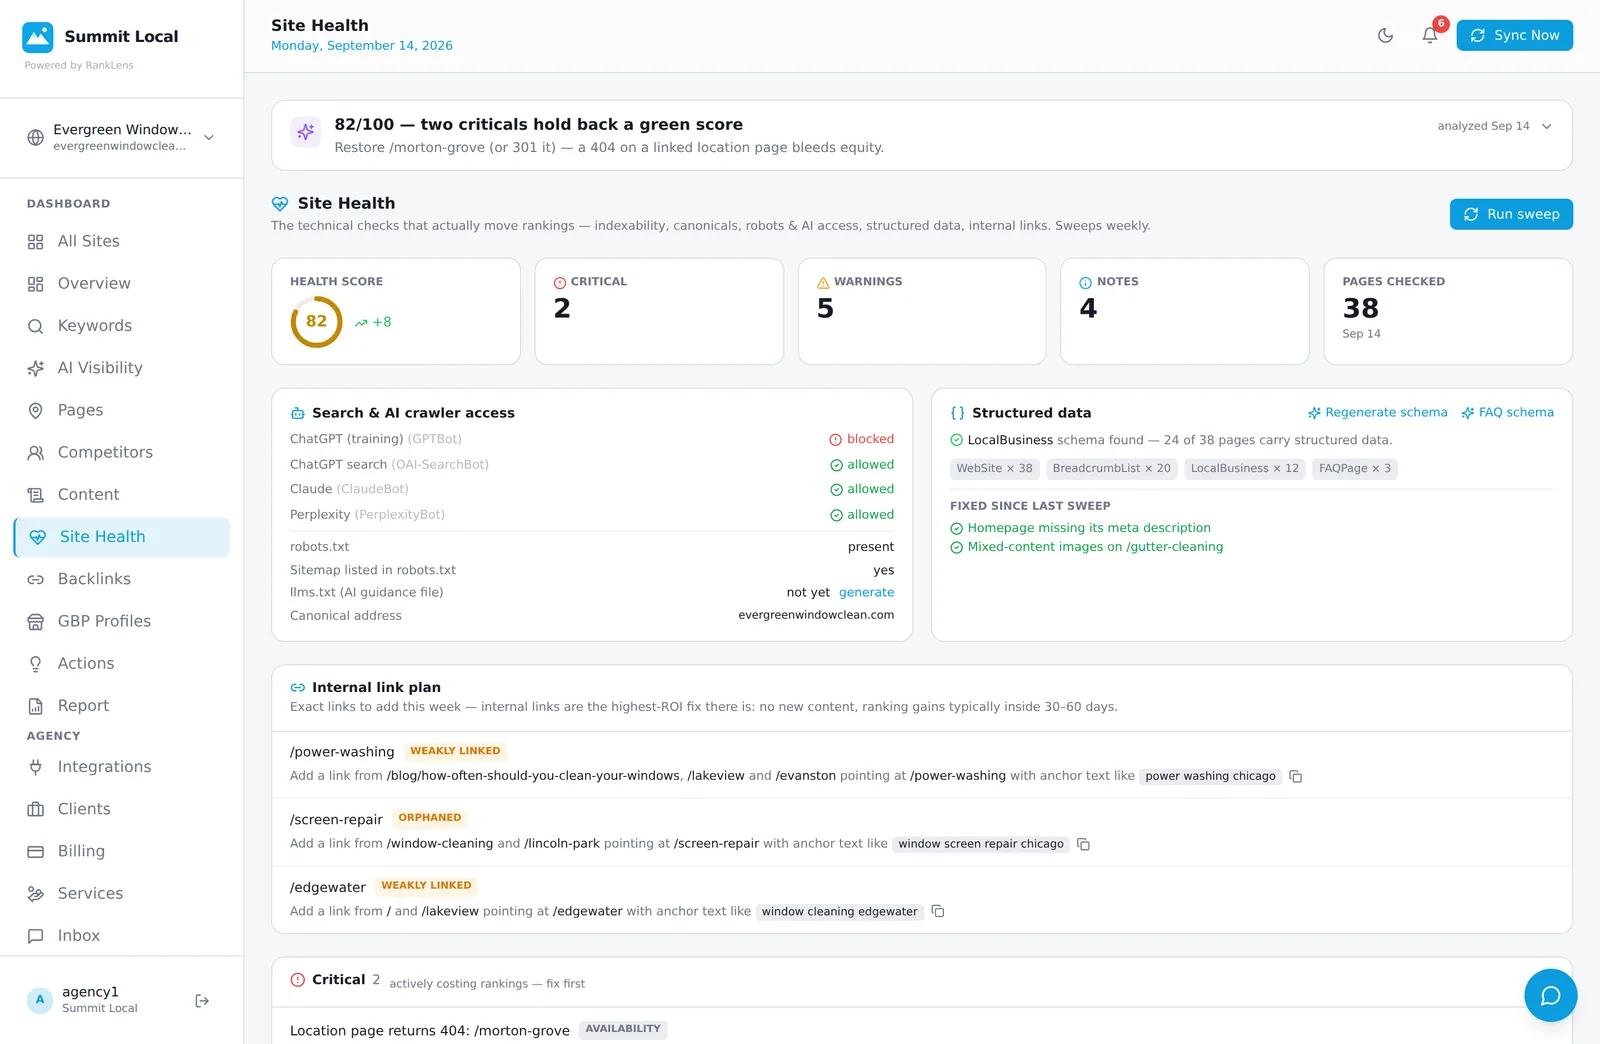Click the Pages pin icon
The image size is (1600, 1044).
(36, 410)
